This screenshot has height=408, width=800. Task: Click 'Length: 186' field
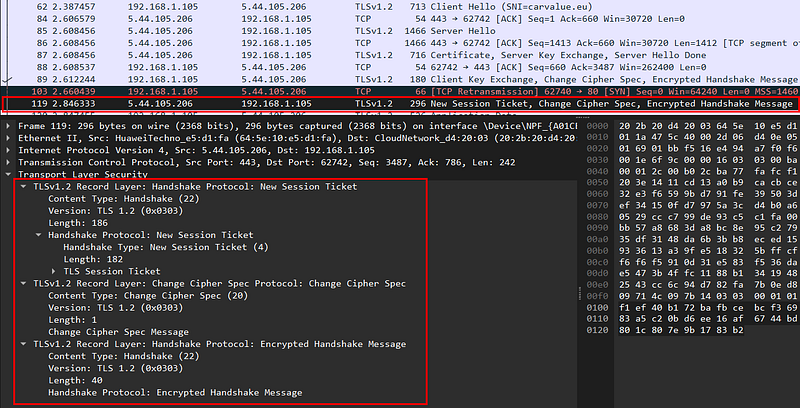tap(78, 223)
